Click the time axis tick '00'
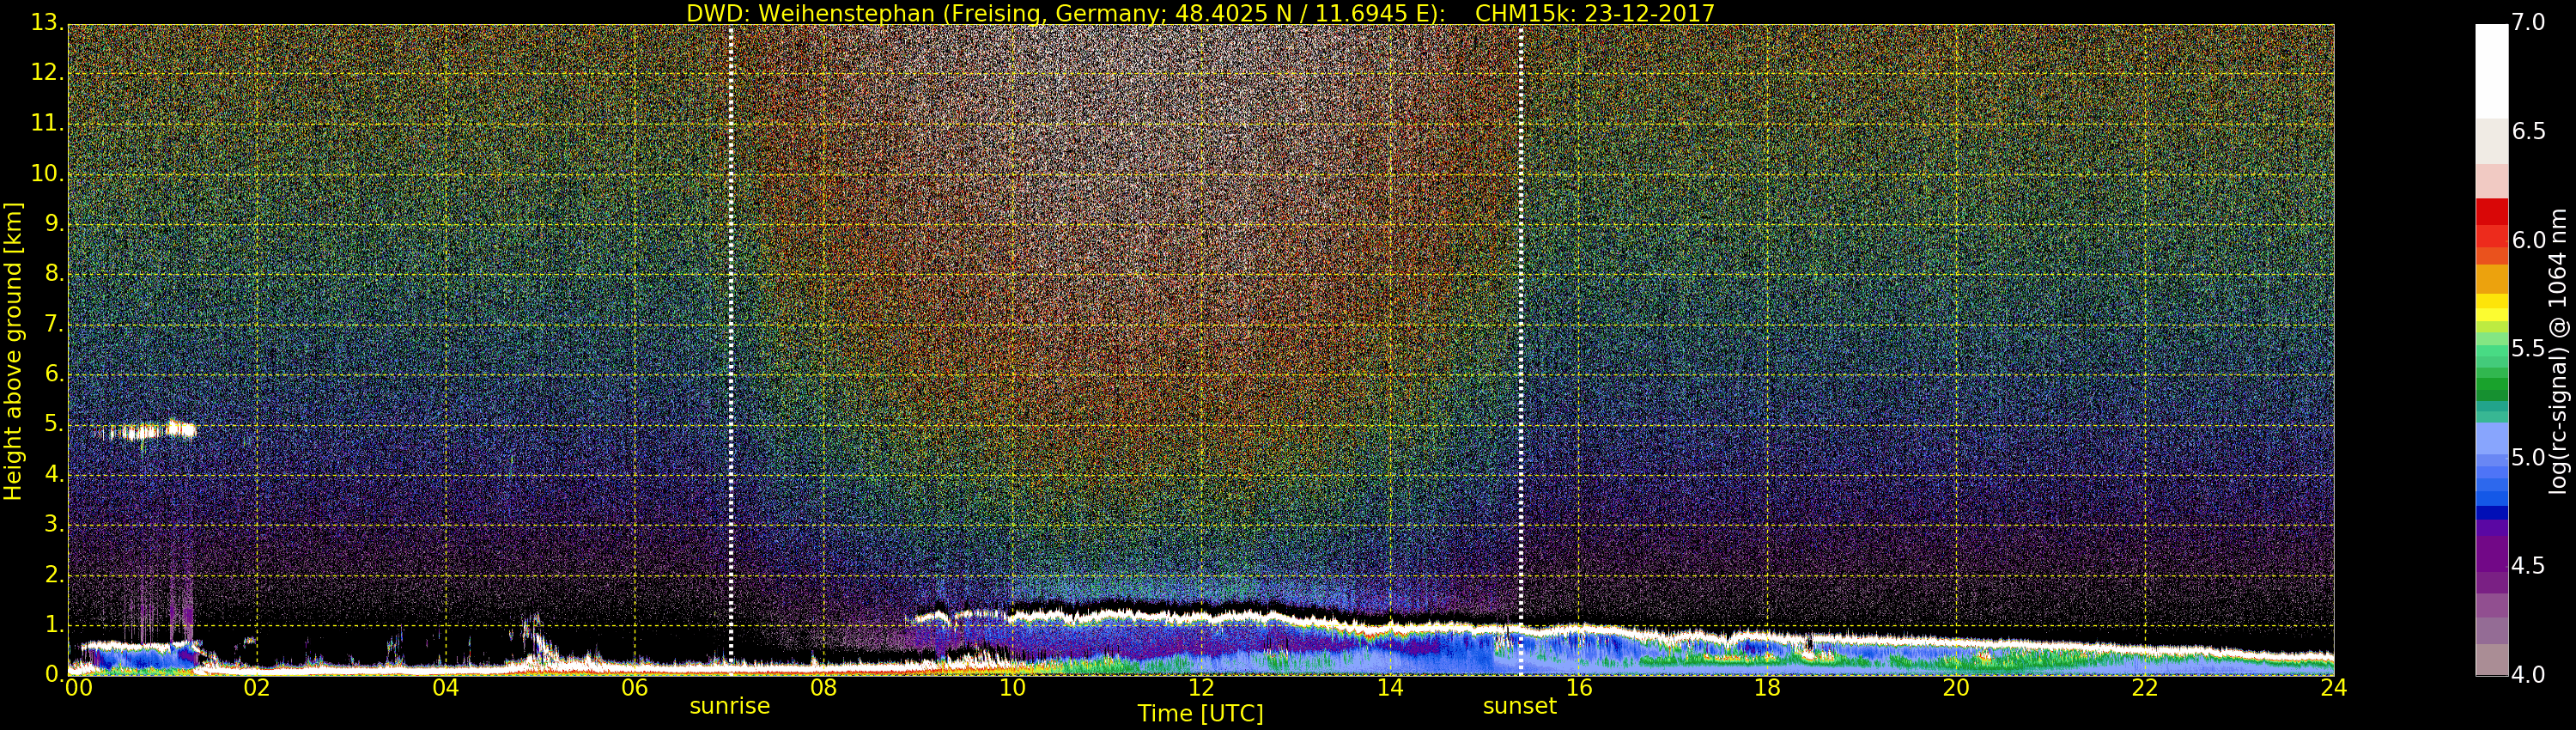The width and height of the screenshot is (2576, 730). coord(78,688)
